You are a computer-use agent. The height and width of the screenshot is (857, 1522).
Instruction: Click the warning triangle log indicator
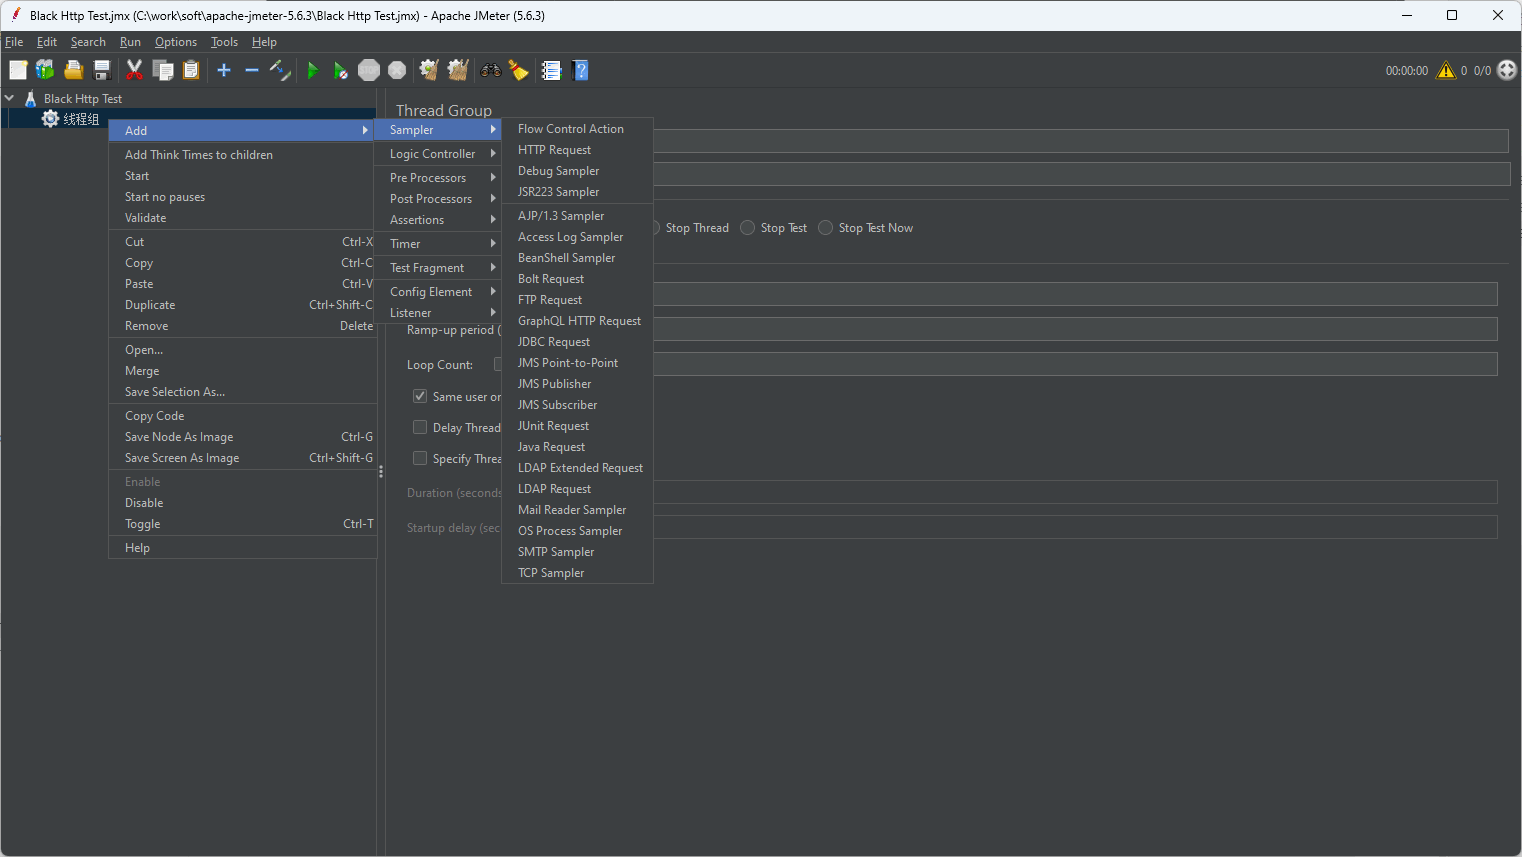[1446, 70]
